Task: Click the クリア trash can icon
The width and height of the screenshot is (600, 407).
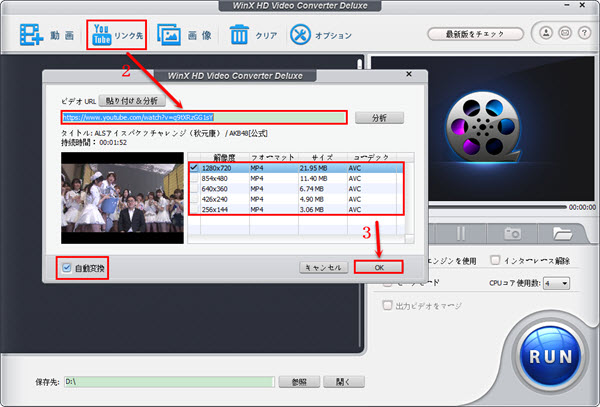Action: click(239, 35)
